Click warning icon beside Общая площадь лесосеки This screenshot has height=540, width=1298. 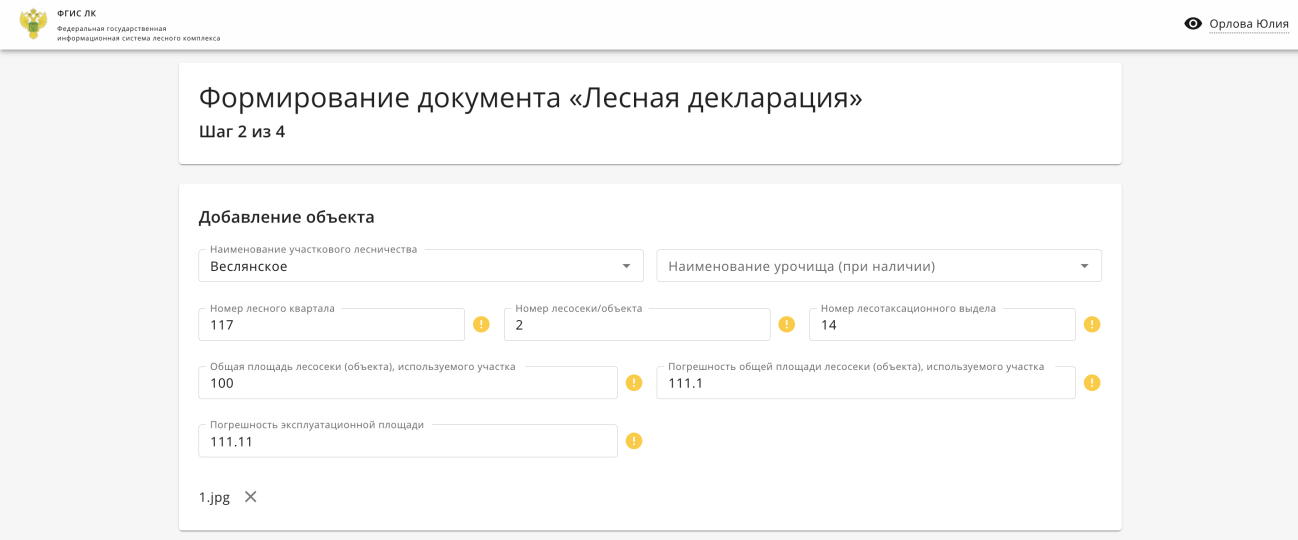click(634, 382)
